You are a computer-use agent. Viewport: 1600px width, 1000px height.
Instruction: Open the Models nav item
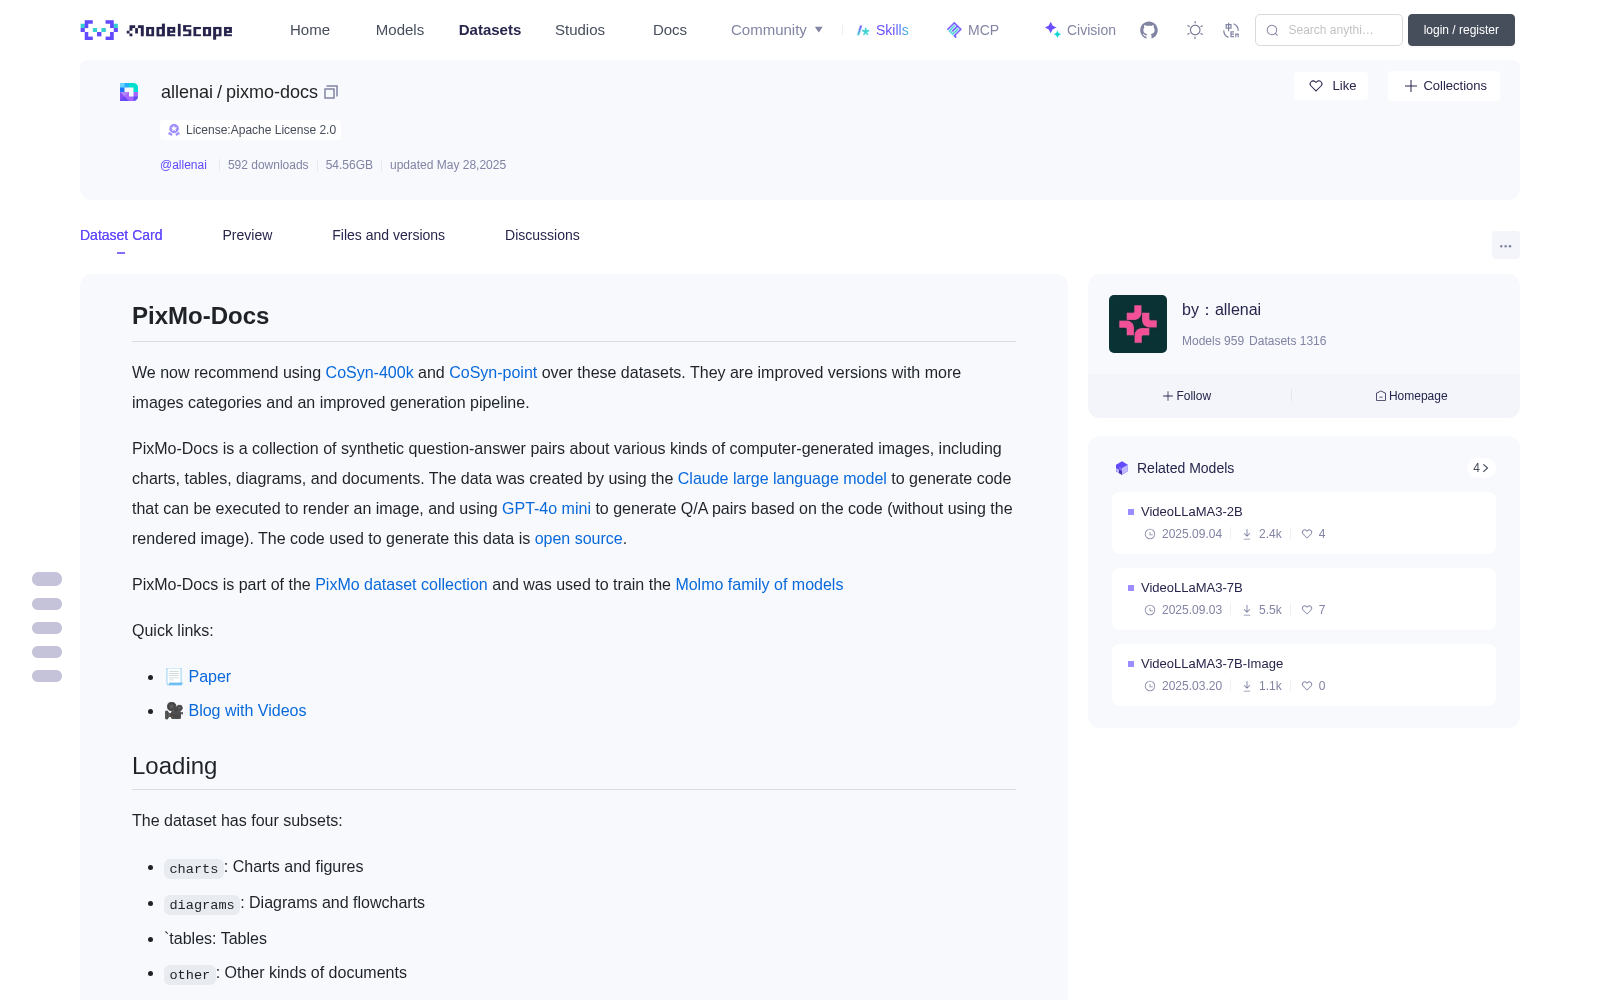click(x=400, y=30)
